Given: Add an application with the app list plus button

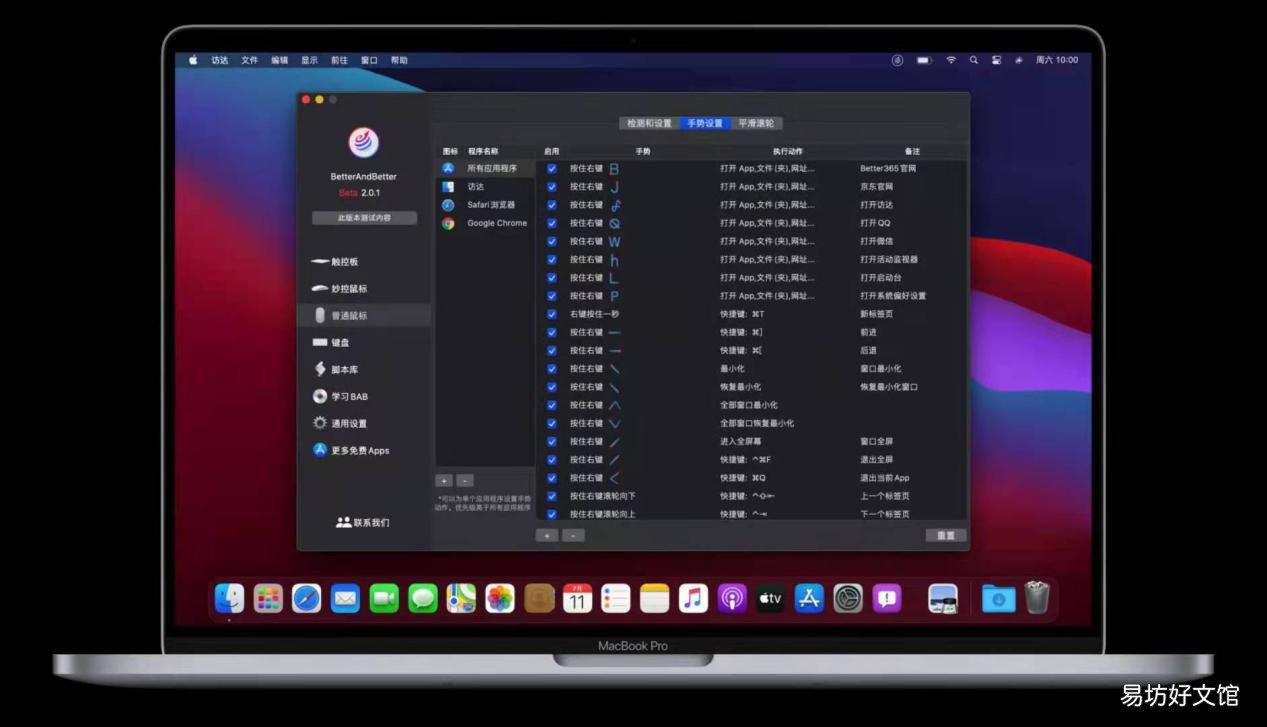Looking at the screenshot, I should (x=444, y=481).
